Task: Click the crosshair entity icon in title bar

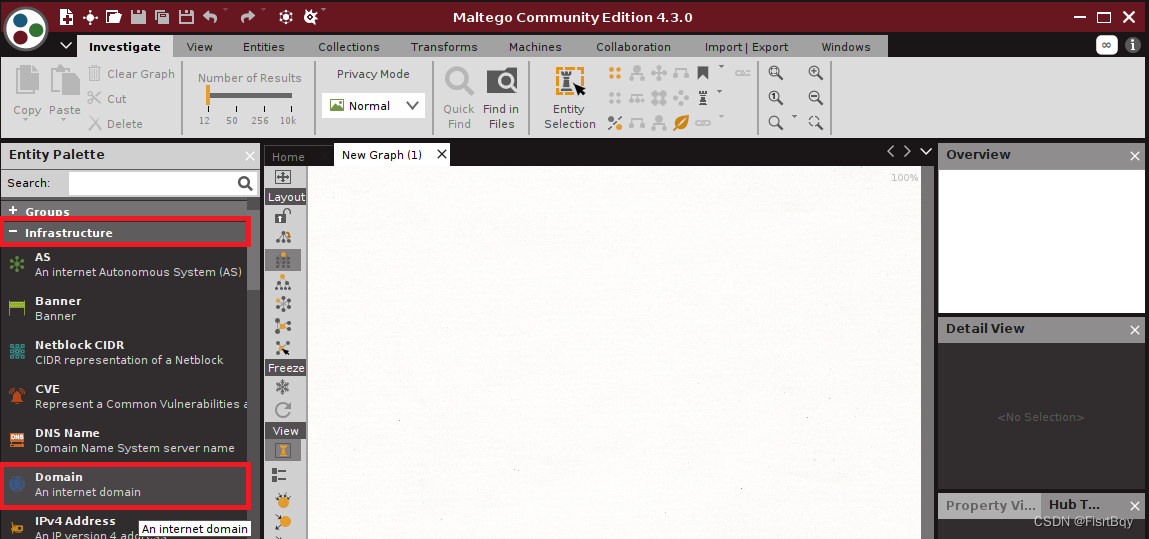Action: tap(90, 17)
